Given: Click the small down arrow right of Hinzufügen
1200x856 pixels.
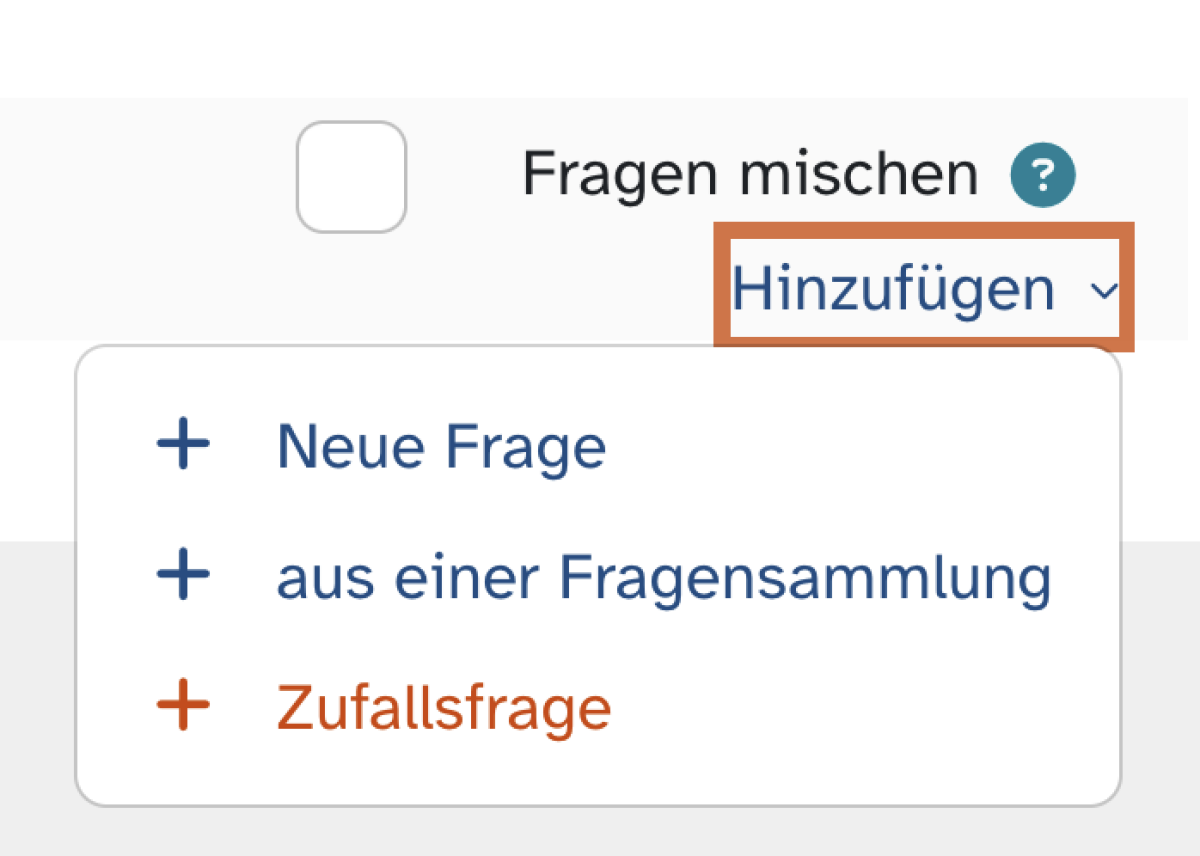Looking at the screenshot, I should point(1104,291).
